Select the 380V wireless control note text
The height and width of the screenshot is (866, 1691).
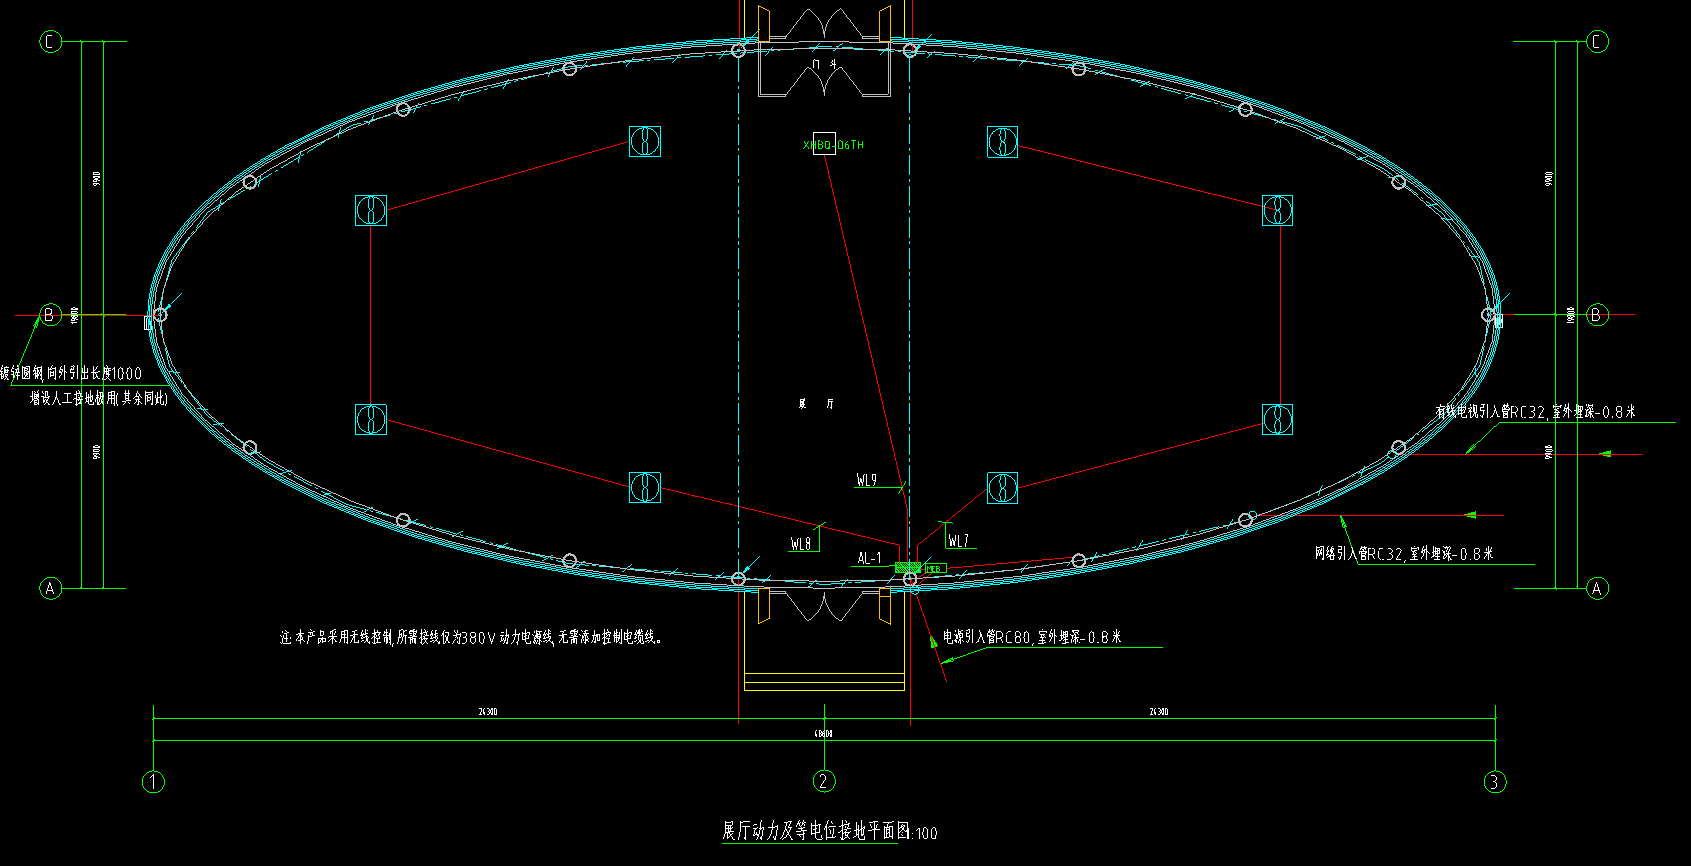tap(471, 637)
